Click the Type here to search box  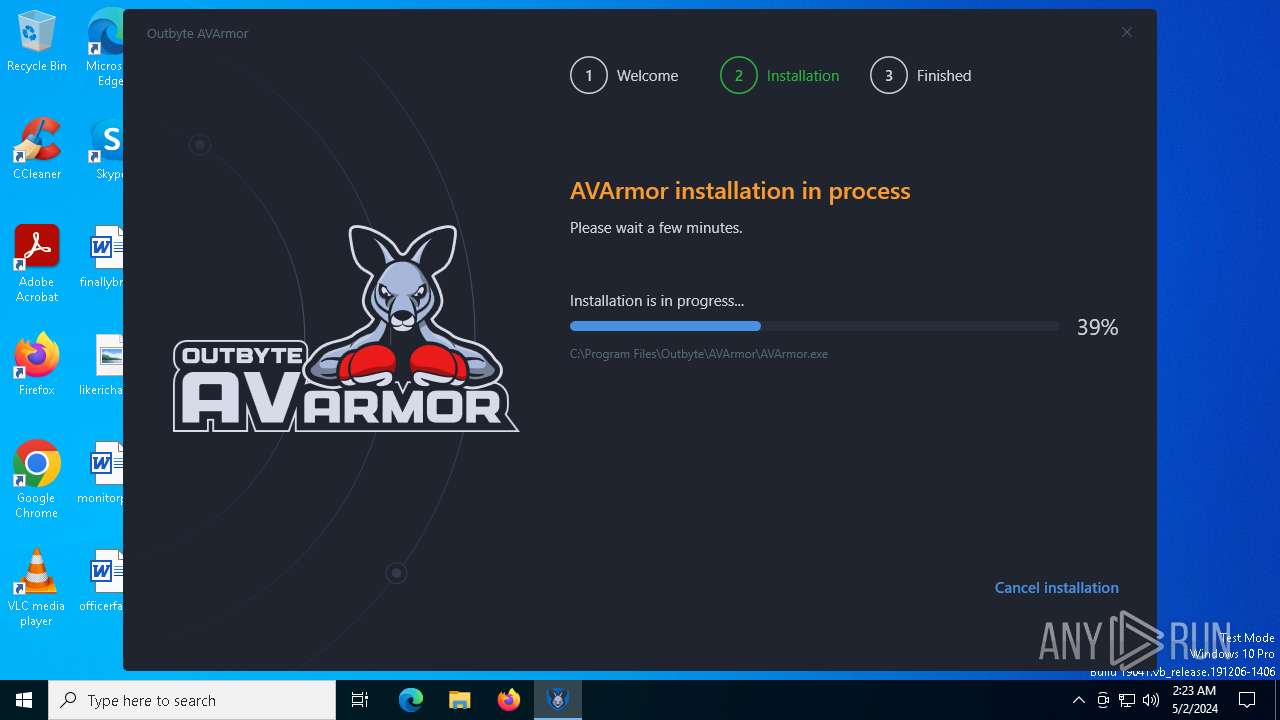(192, 700)
